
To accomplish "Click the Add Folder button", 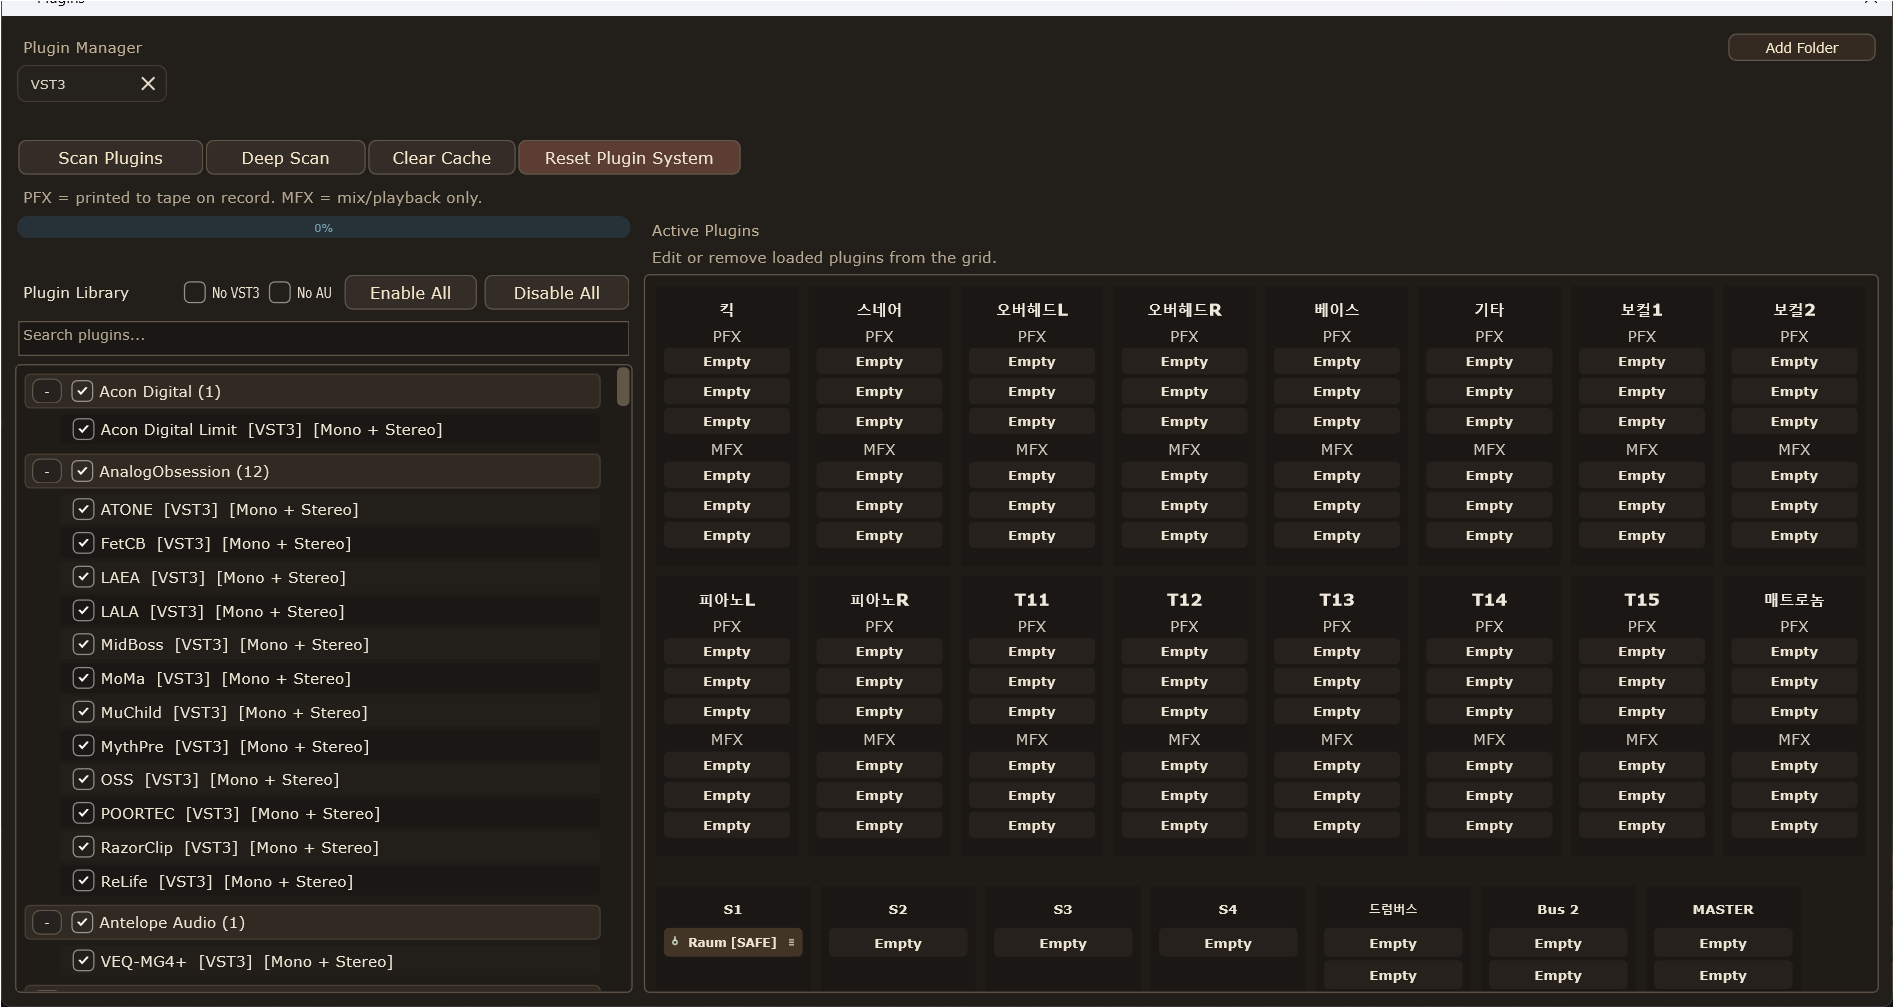I will (x=1801, y=47).
